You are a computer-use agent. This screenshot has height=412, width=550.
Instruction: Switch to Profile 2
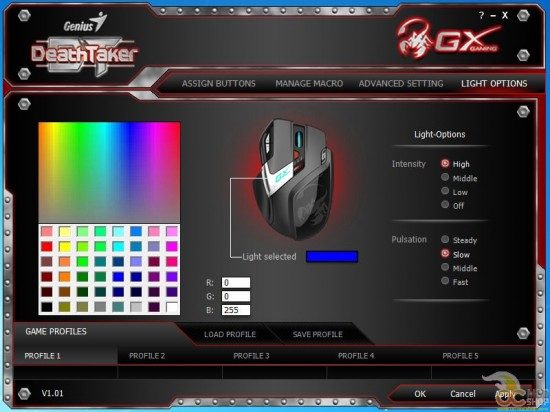(x=147, y=356)
